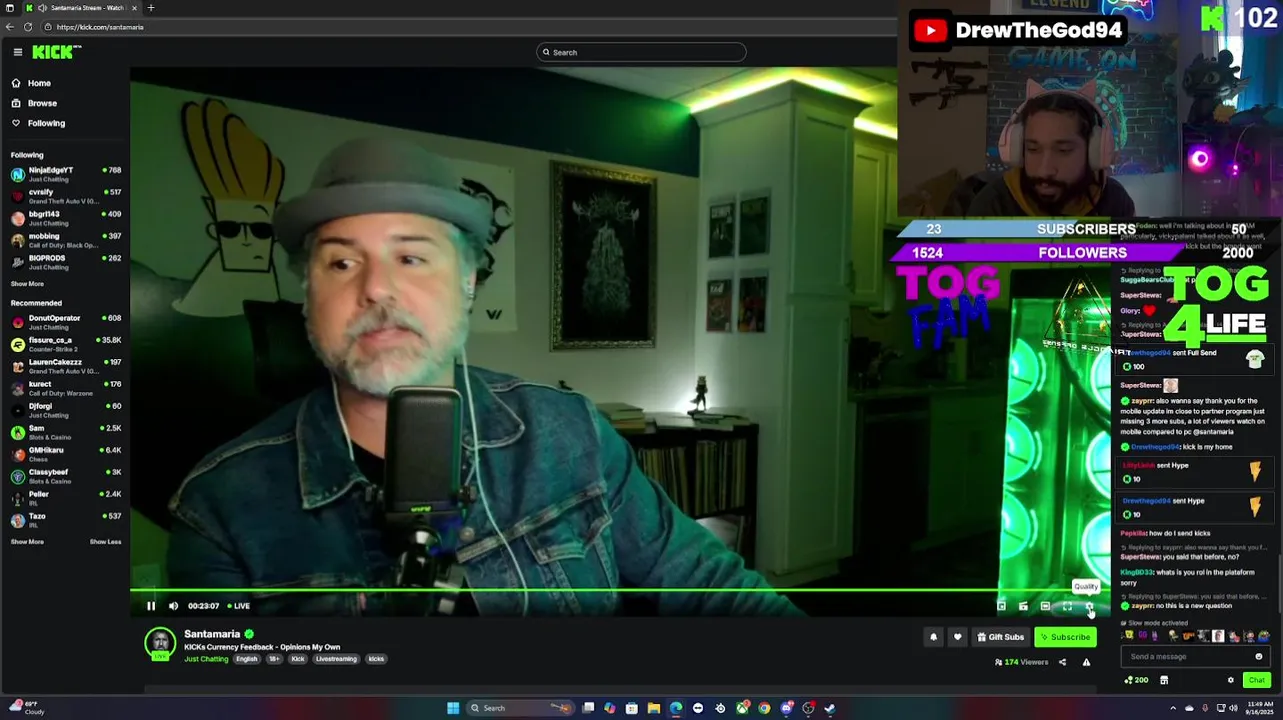The image size is (1283, 720).
Task: Open fissure_cs_a recommended channel
Action: tap(65, 344)
